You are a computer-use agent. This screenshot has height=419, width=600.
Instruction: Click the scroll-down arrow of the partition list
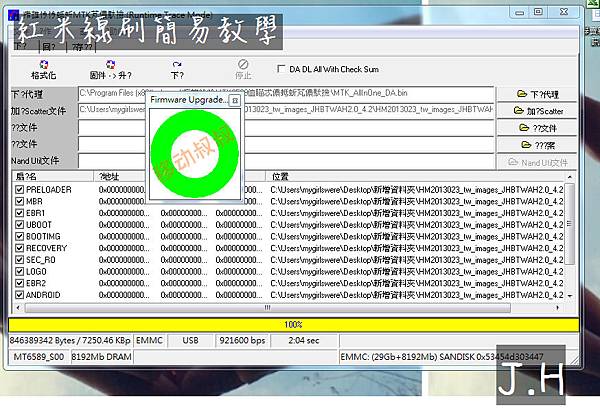pos(570,296)
